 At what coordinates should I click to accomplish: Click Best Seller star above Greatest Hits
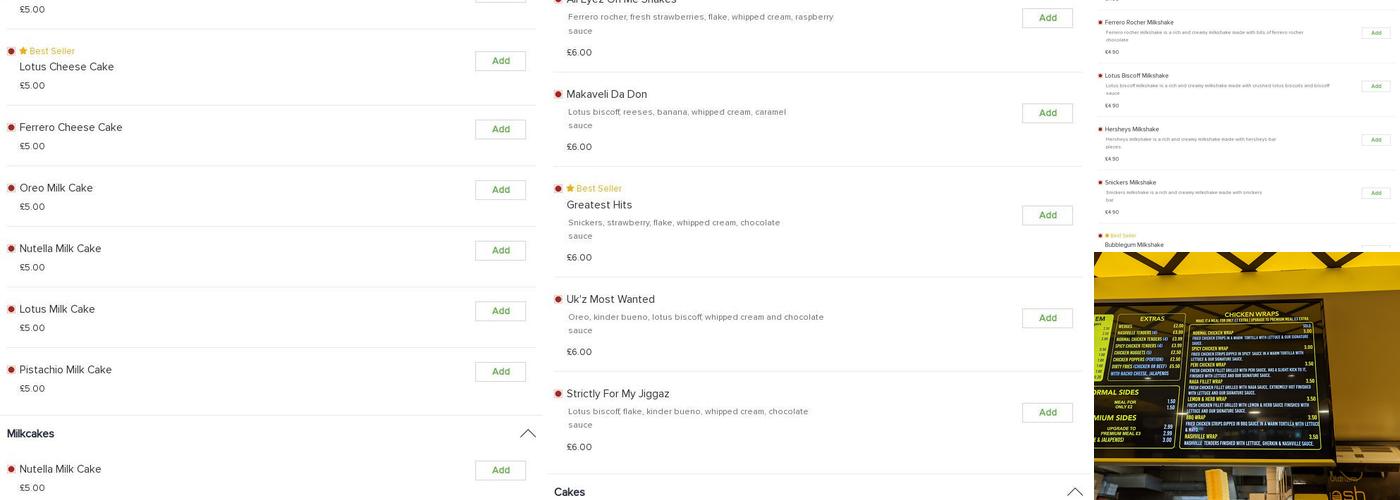coord(570,188)
